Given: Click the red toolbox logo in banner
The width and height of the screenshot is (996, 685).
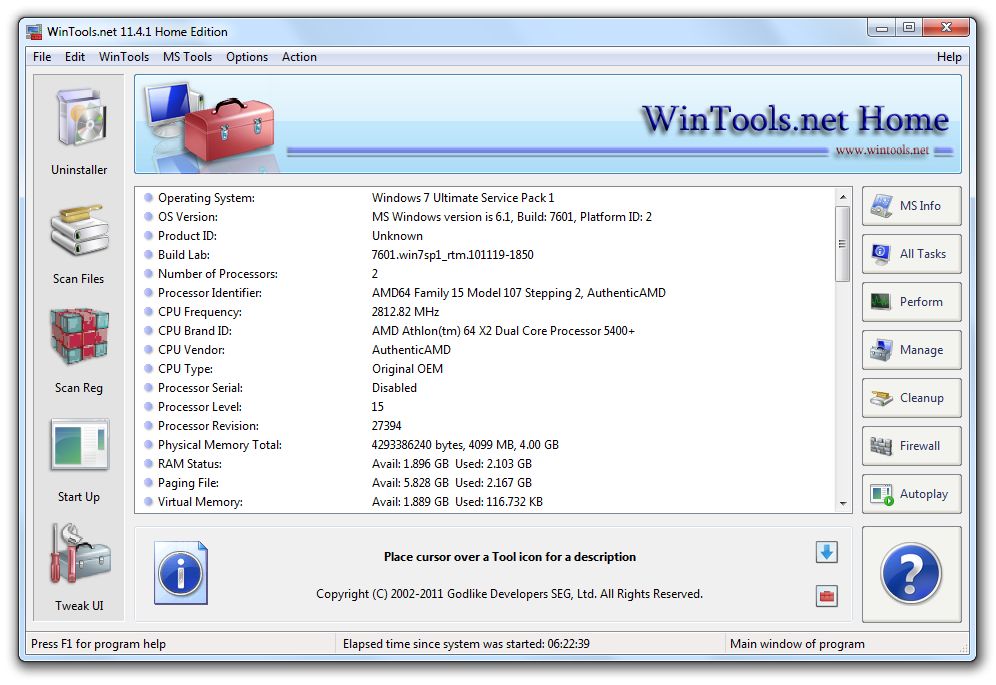Looking at the screenshot, I should pyautogui.click(x=229, y=130).
